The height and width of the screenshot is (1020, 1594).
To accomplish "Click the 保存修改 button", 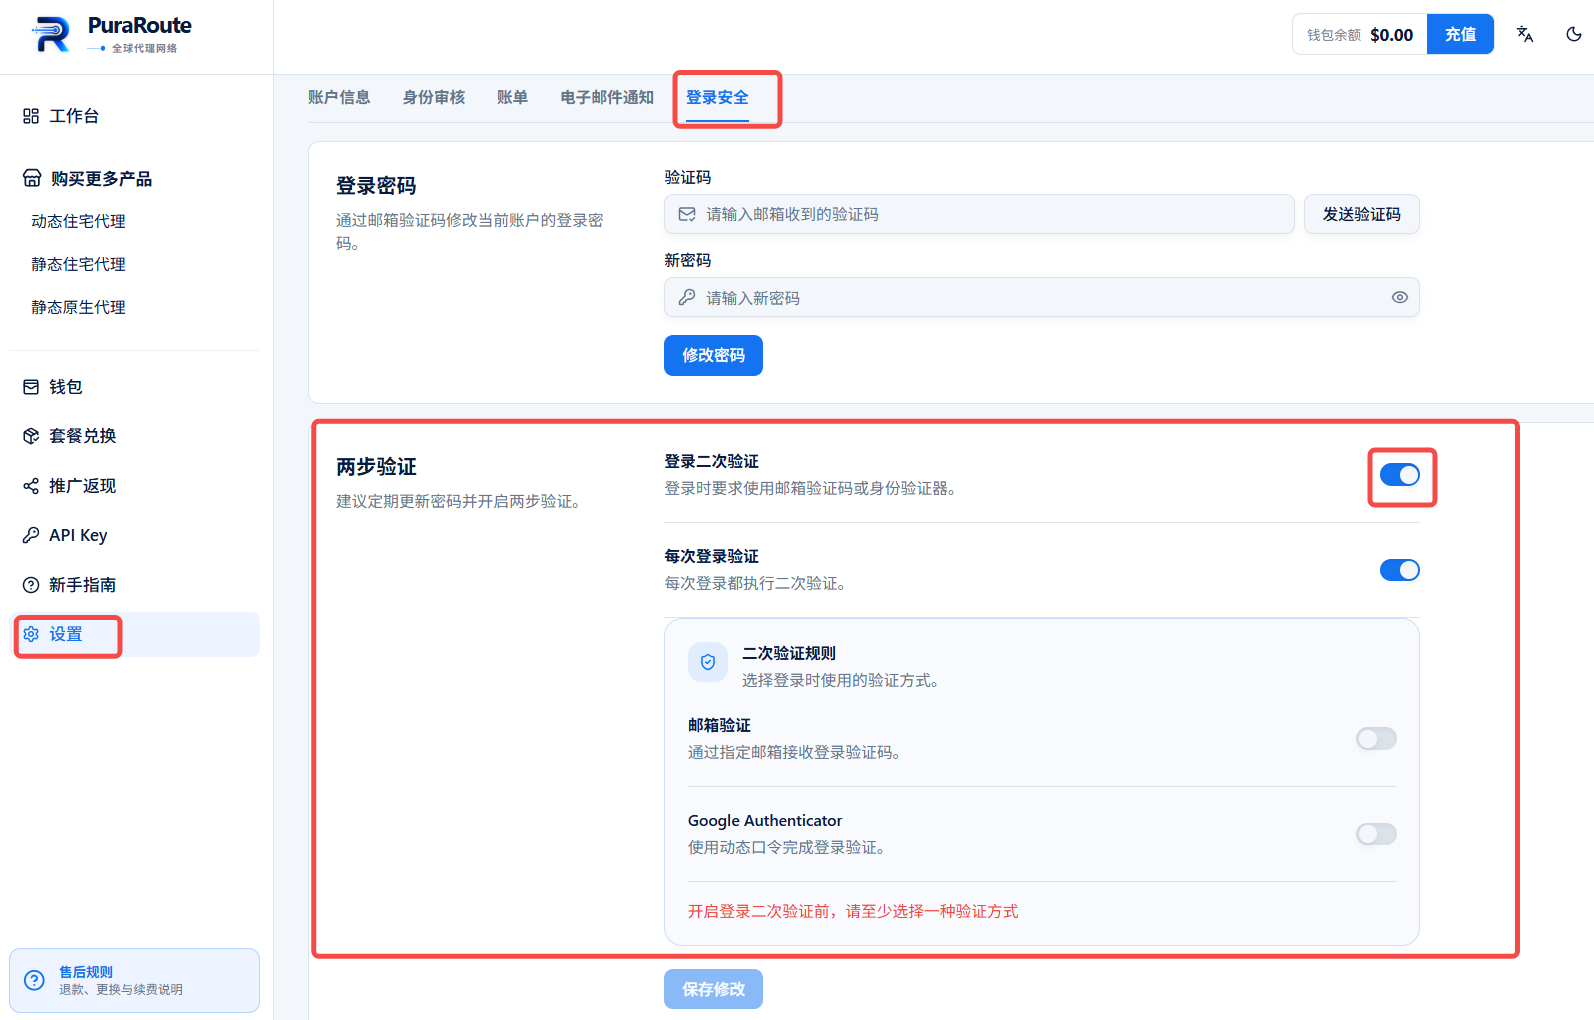I will 713,989.
